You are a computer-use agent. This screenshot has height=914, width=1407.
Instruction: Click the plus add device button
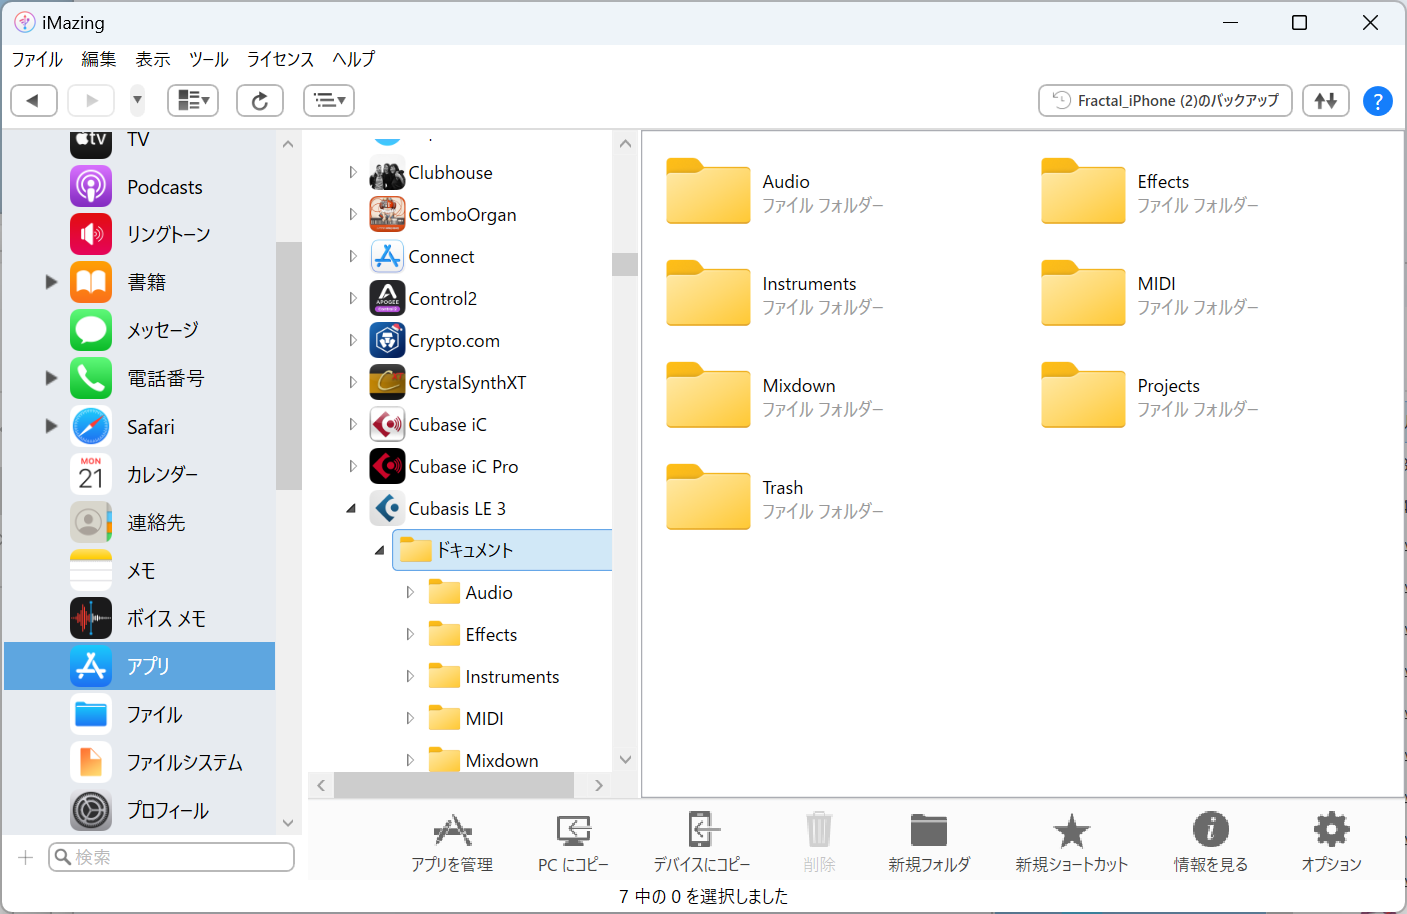point(26,857)
